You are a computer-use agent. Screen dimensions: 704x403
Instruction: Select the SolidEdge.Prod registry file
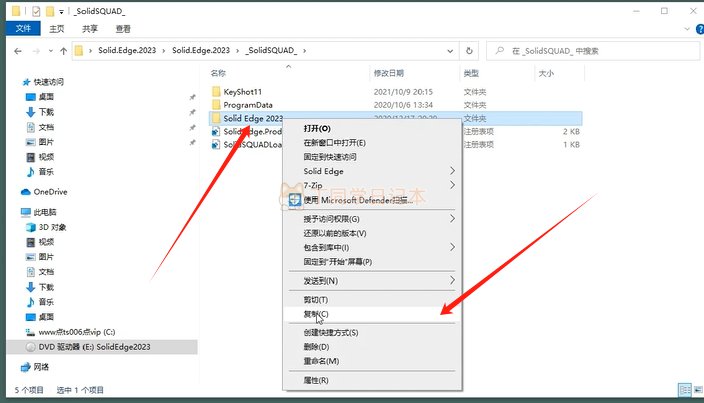click(x=252, y=131)
